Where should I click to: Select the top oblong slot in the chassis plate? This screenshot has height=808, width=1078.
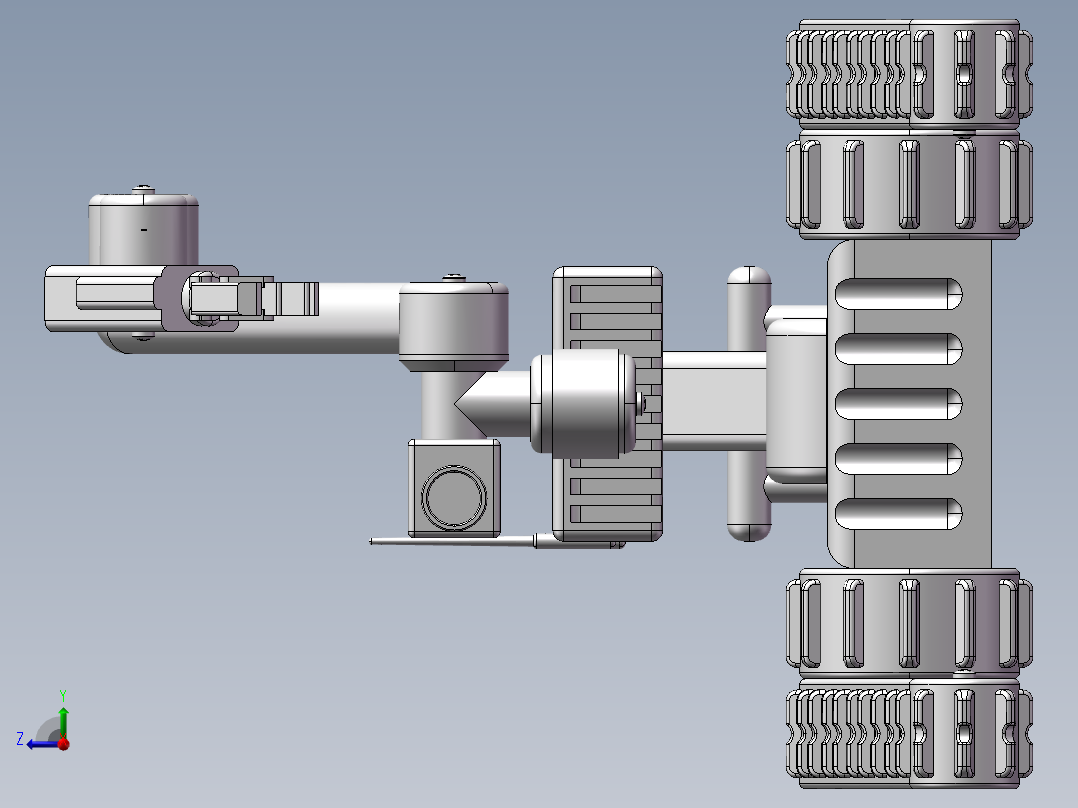tap(899, 294)
